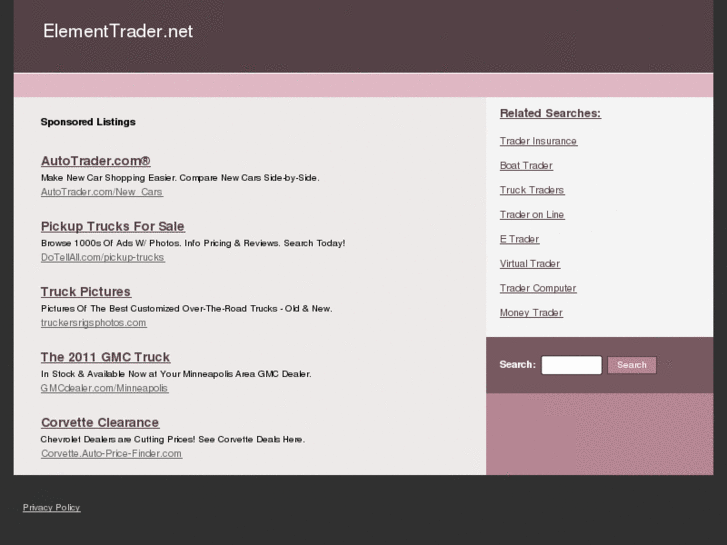
Task: Click 'Chevrolet Dealers are Cutting Prices' description
Action: 173,439
